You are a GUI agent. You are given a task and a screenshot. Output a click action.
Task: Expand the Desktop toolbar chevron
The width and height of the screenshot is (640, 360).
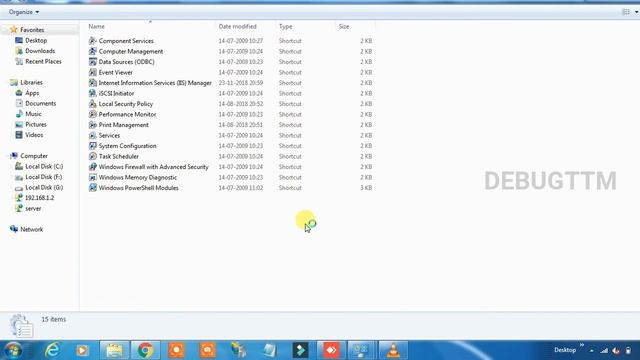(x=582, y=345)
